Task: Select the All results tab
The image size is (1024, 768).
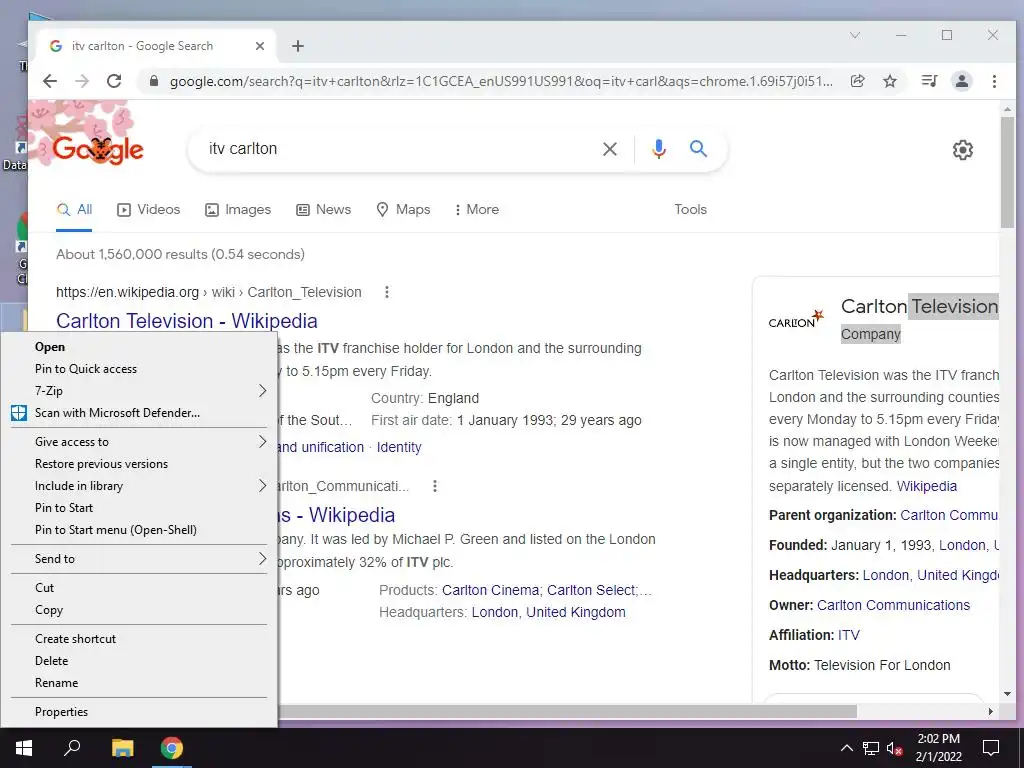Action: click(74, 210)
